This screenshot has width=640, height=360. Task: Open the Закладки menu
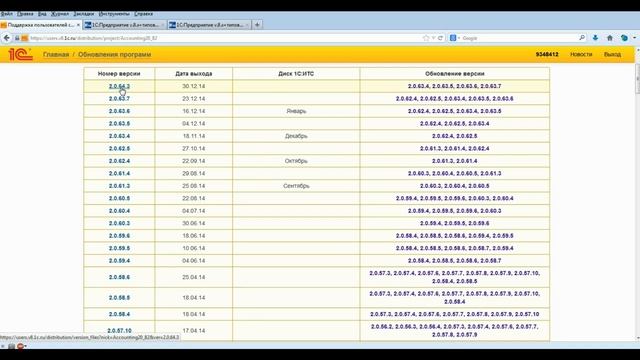84,14
